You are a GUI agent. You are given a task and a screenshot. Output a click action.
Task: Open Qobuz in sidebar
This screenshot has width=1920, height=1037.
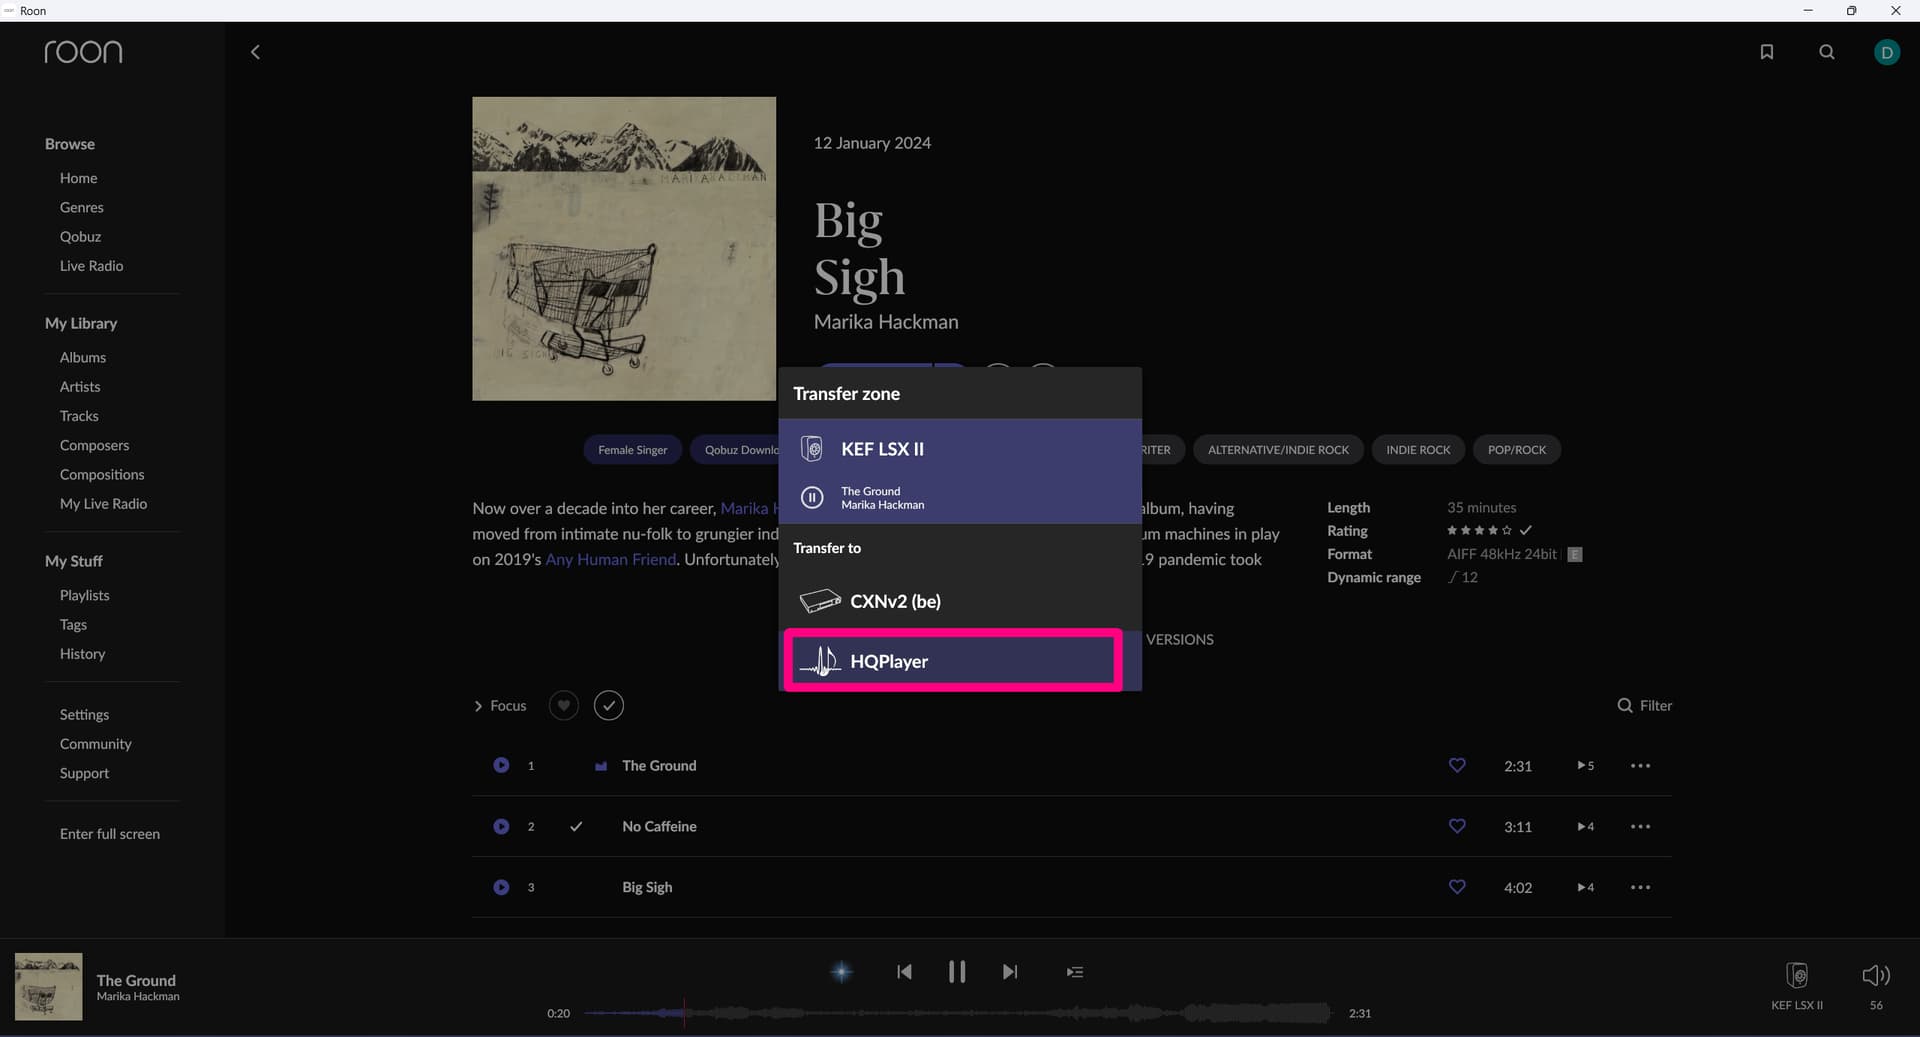(x=80, y=236)
